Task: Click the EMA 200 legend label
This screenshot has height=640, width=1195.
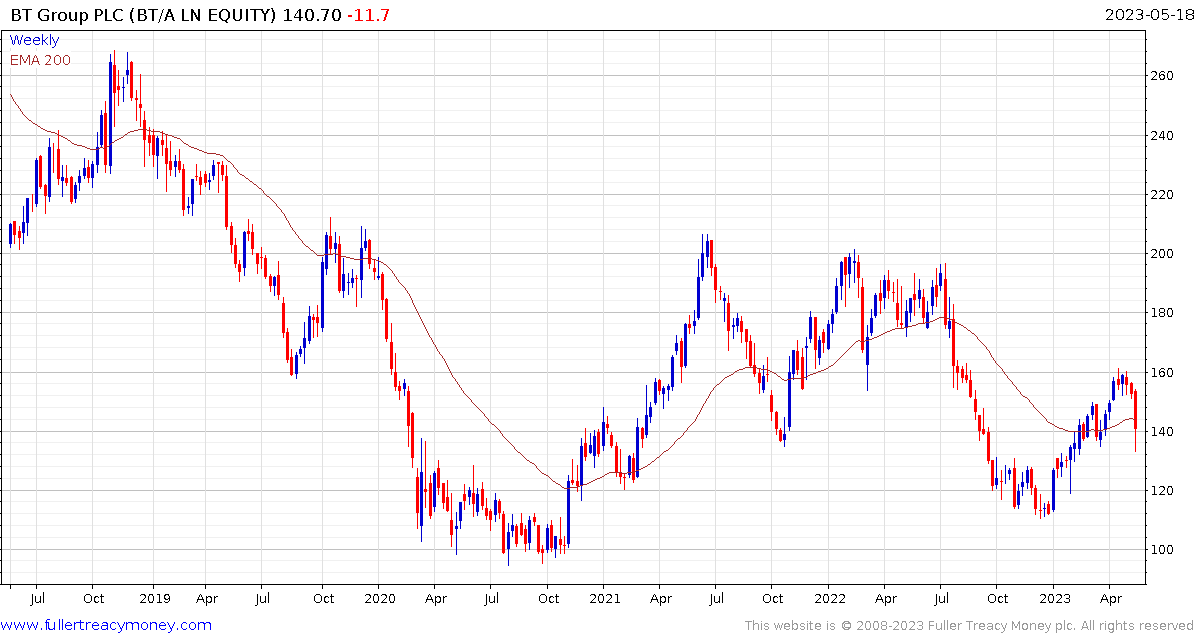Action: pyautogui.click(x=40, y=60)
